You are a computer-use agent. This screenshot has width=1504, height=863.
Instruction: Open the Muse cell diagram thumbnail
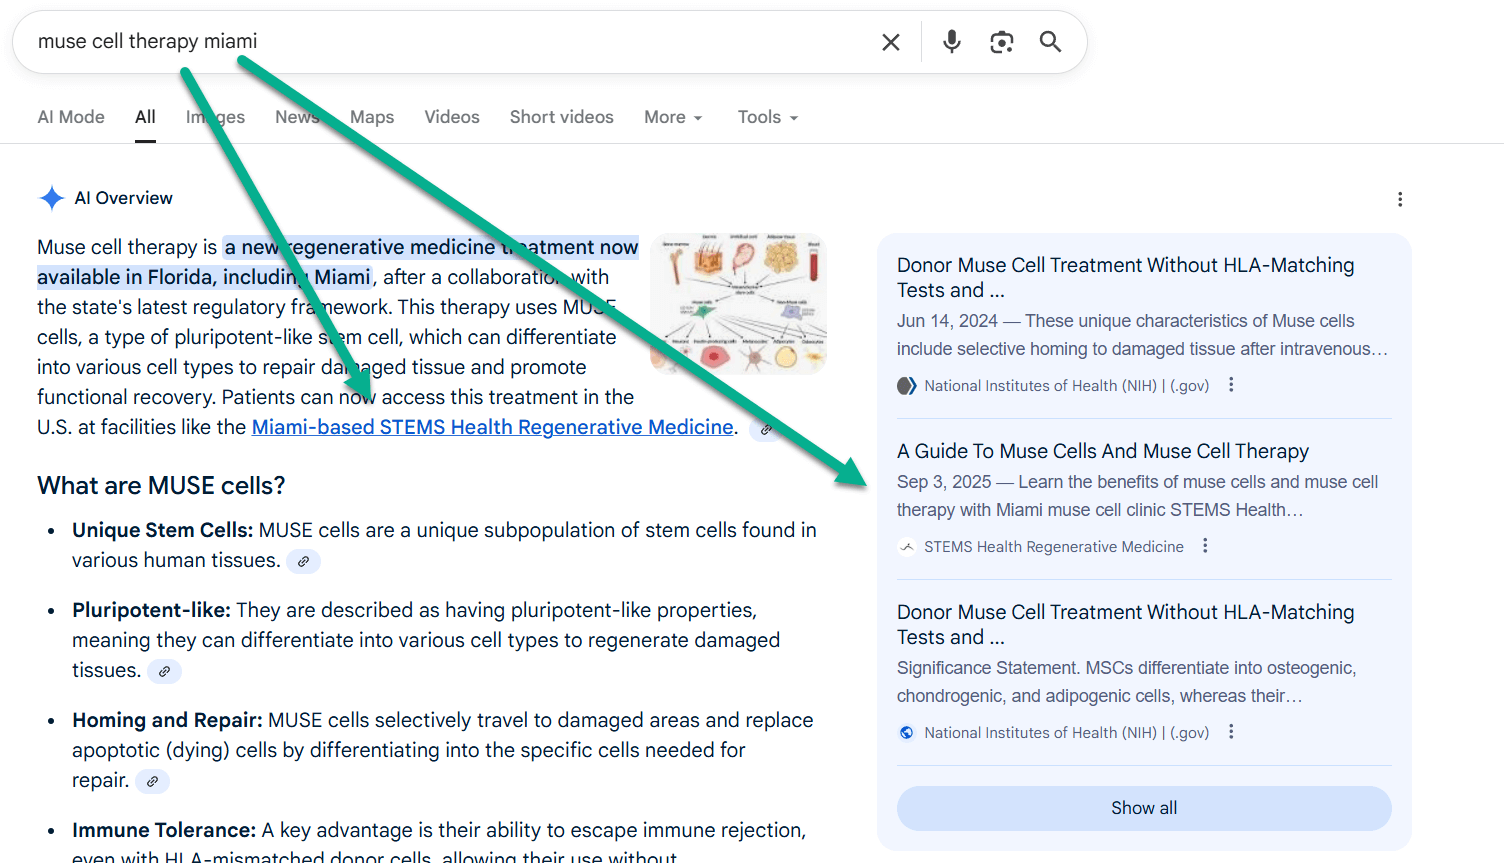(x=738, y=304)
